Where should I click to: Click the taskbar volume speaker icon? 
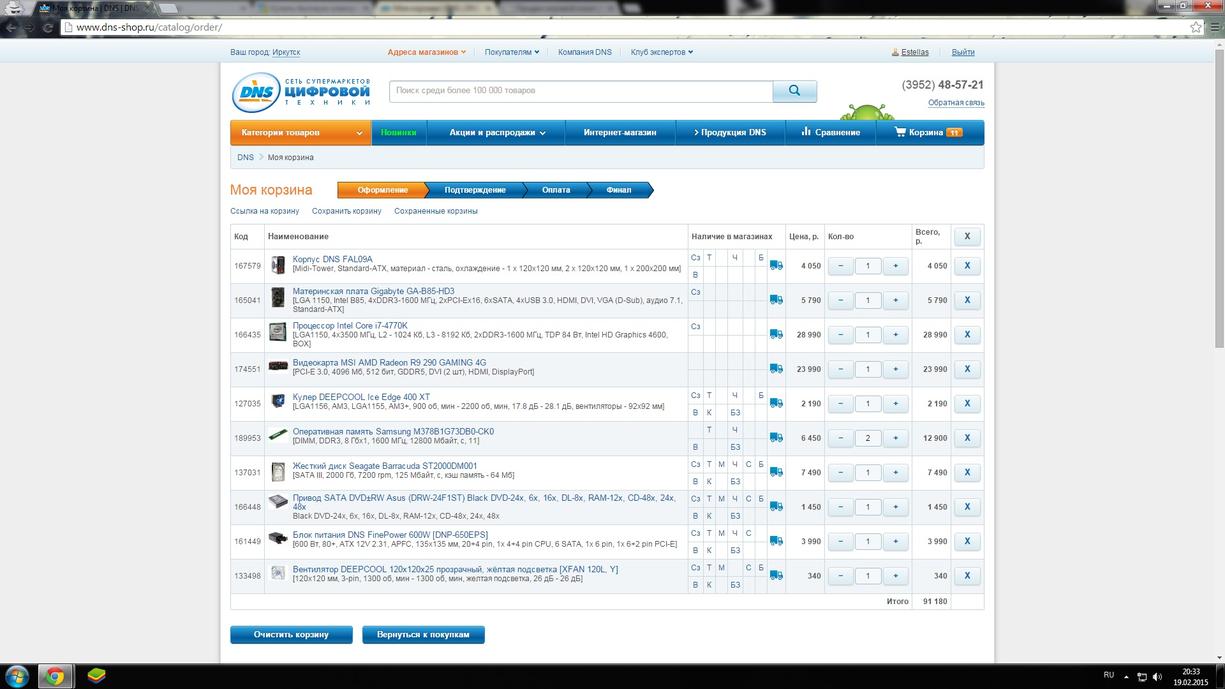pyautogui.click(x=1156, y=676)
